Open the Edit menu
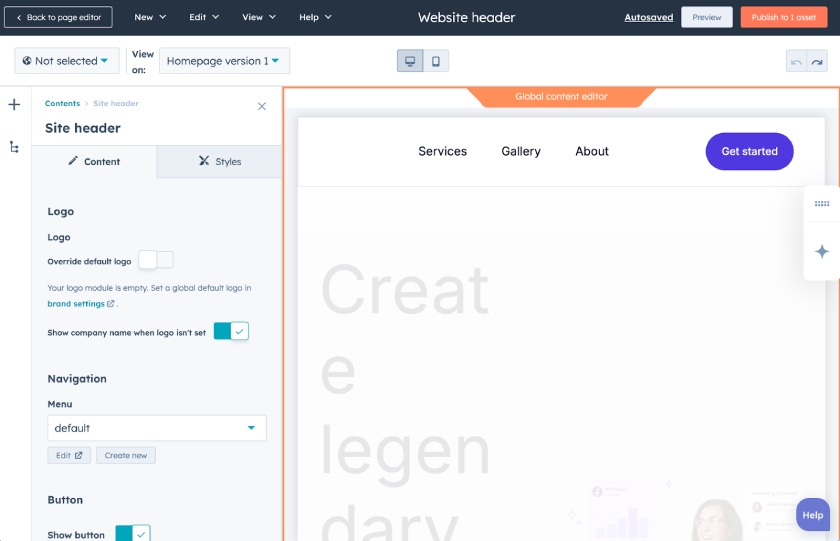 [x=204, y=17]
